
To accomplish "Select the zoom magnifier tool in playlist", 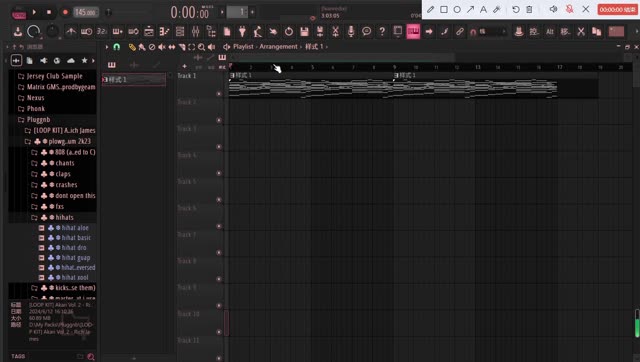I will point(201,47).
